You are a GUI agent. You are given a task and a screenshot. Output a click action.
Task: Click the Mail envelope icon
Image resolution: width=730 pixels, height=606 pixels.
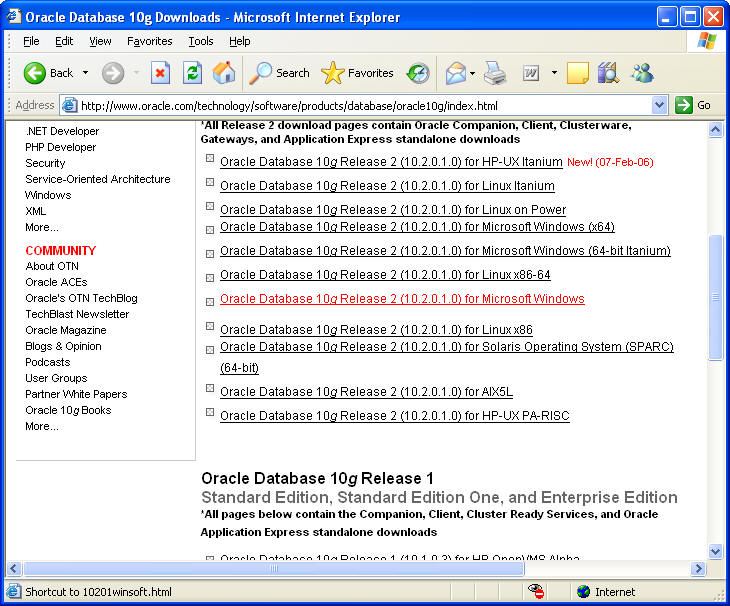[x=455, y=73]
